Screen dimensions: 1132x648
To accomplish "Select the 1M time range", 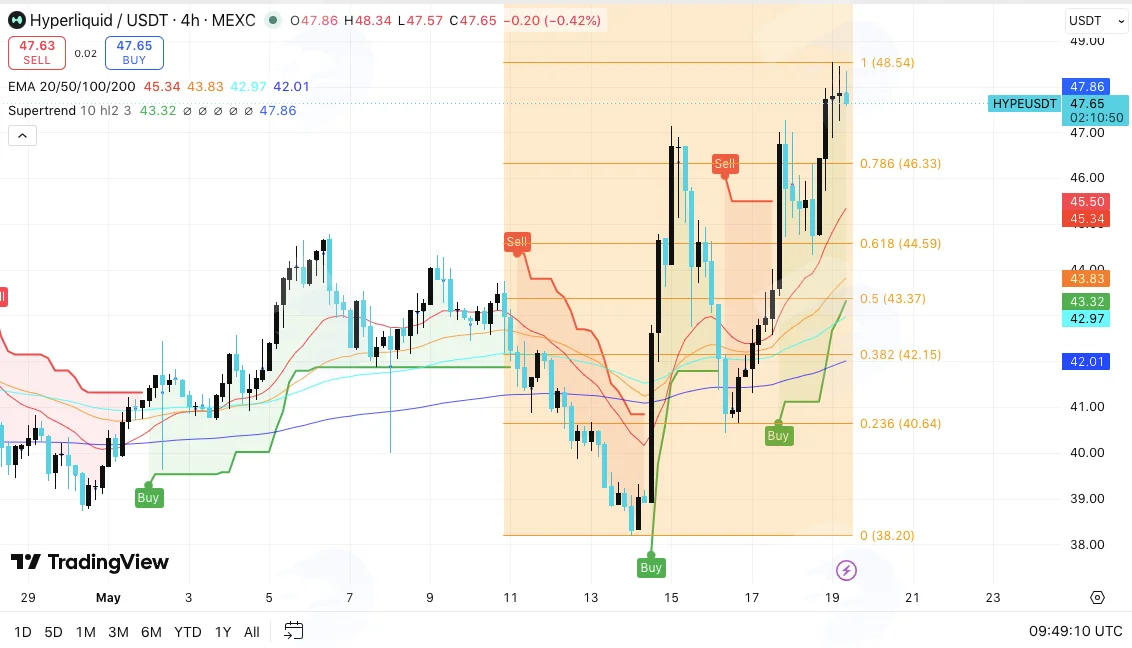I will pos(86,632).
